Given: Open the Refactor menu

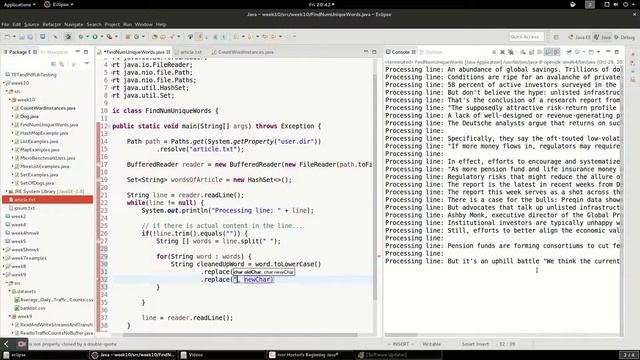Looking at the screenshot, I should [x=52, y=24].
